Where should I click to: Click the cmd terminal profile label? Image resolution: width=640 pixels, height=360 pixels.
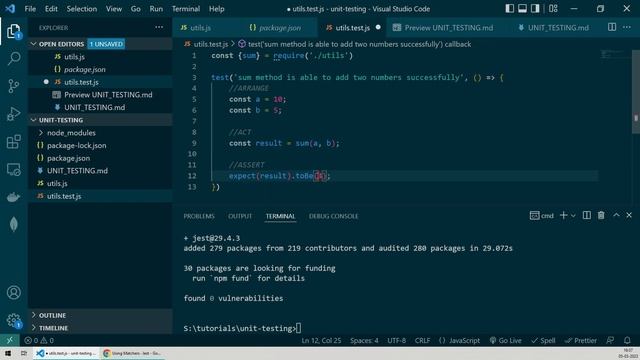coord(542,216)
